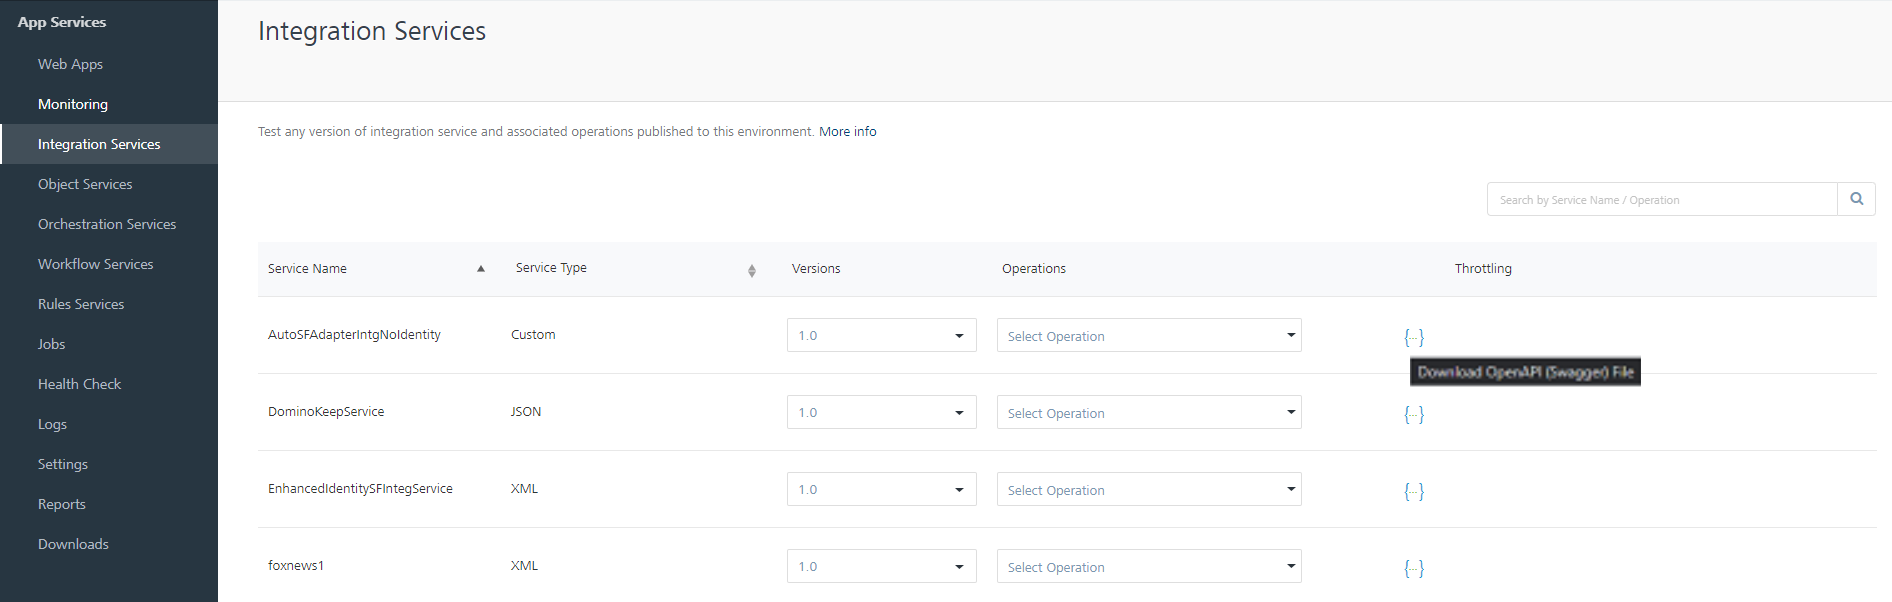This screenshot has height=602, width=1892.
Task: Open Web Apps from sidebar
Action: click(x=70, y=64)
